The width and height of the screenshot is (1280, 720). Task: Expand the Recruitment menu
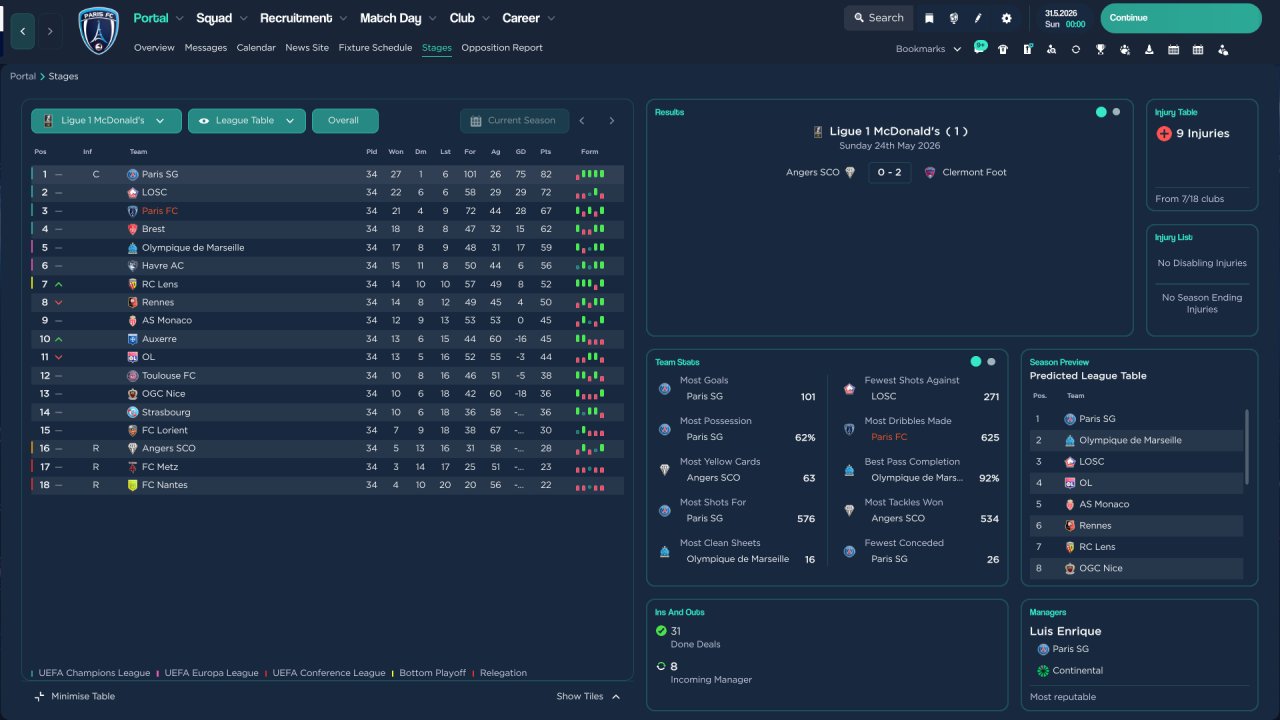[304, 18]
